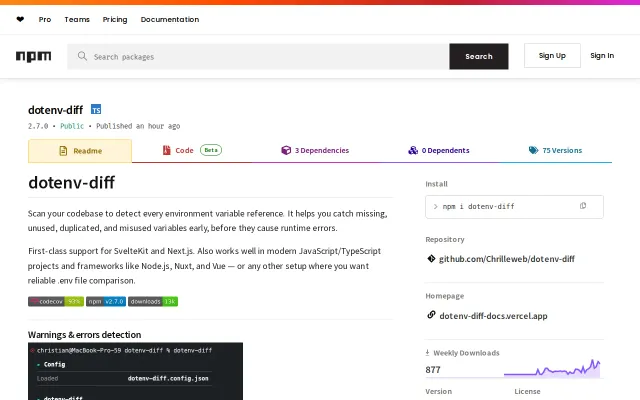The height and width of the screenshot is (400, 640).
Task: Click the Sign In link
Action: [602, 56]
